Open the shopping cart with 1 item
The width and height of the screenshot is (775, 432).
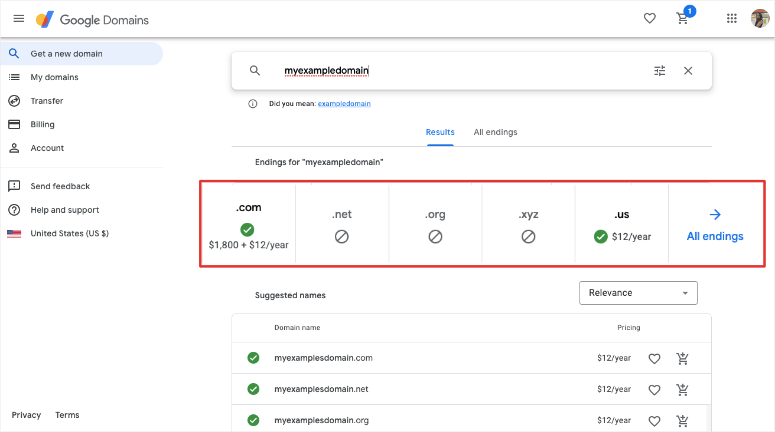coord(684,18)
